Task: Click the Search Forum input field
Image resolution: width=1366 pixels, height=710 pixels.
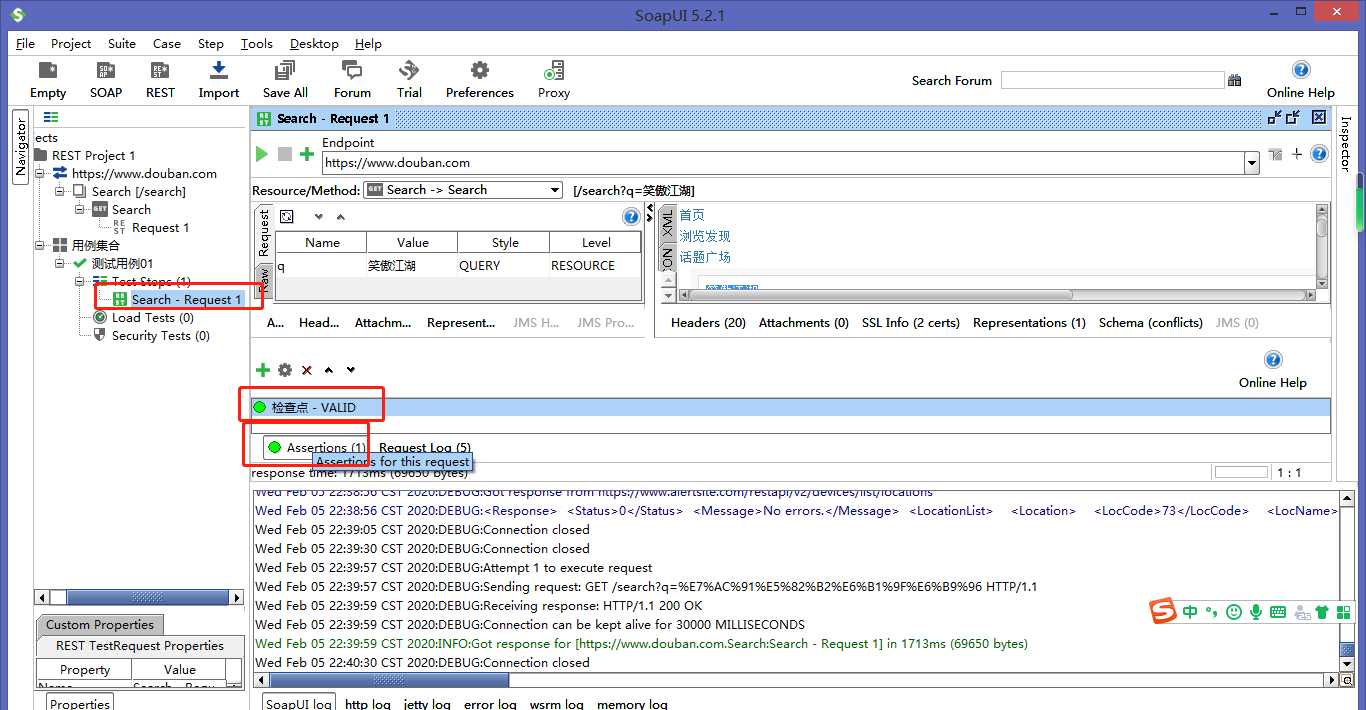Action: click(1112, 80)
